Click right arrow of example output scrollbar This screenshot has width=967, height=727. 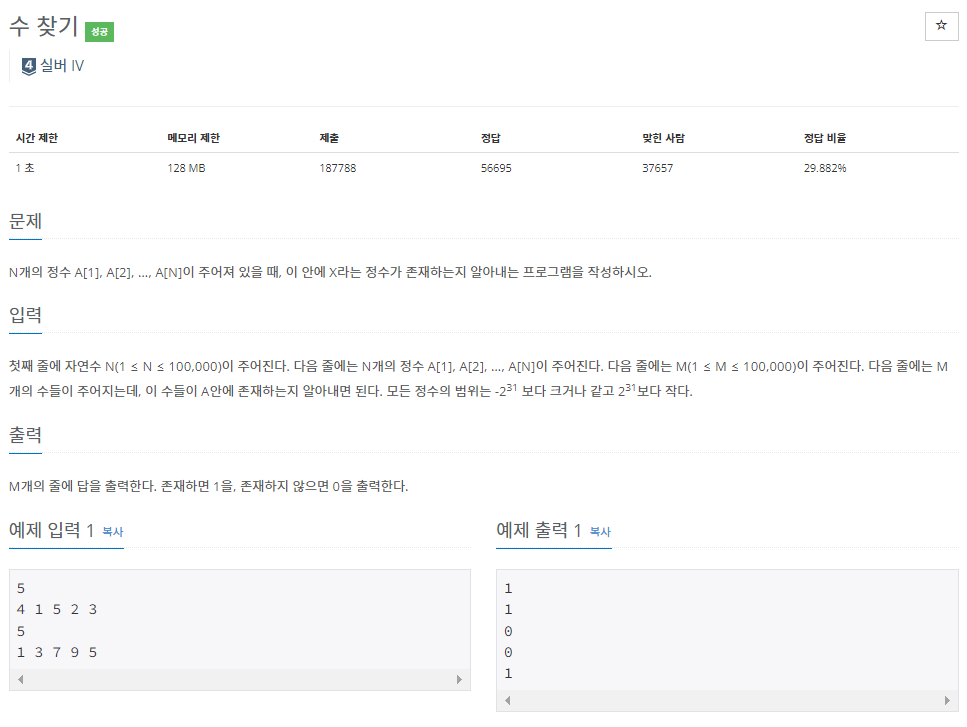[x=947, y=700]
